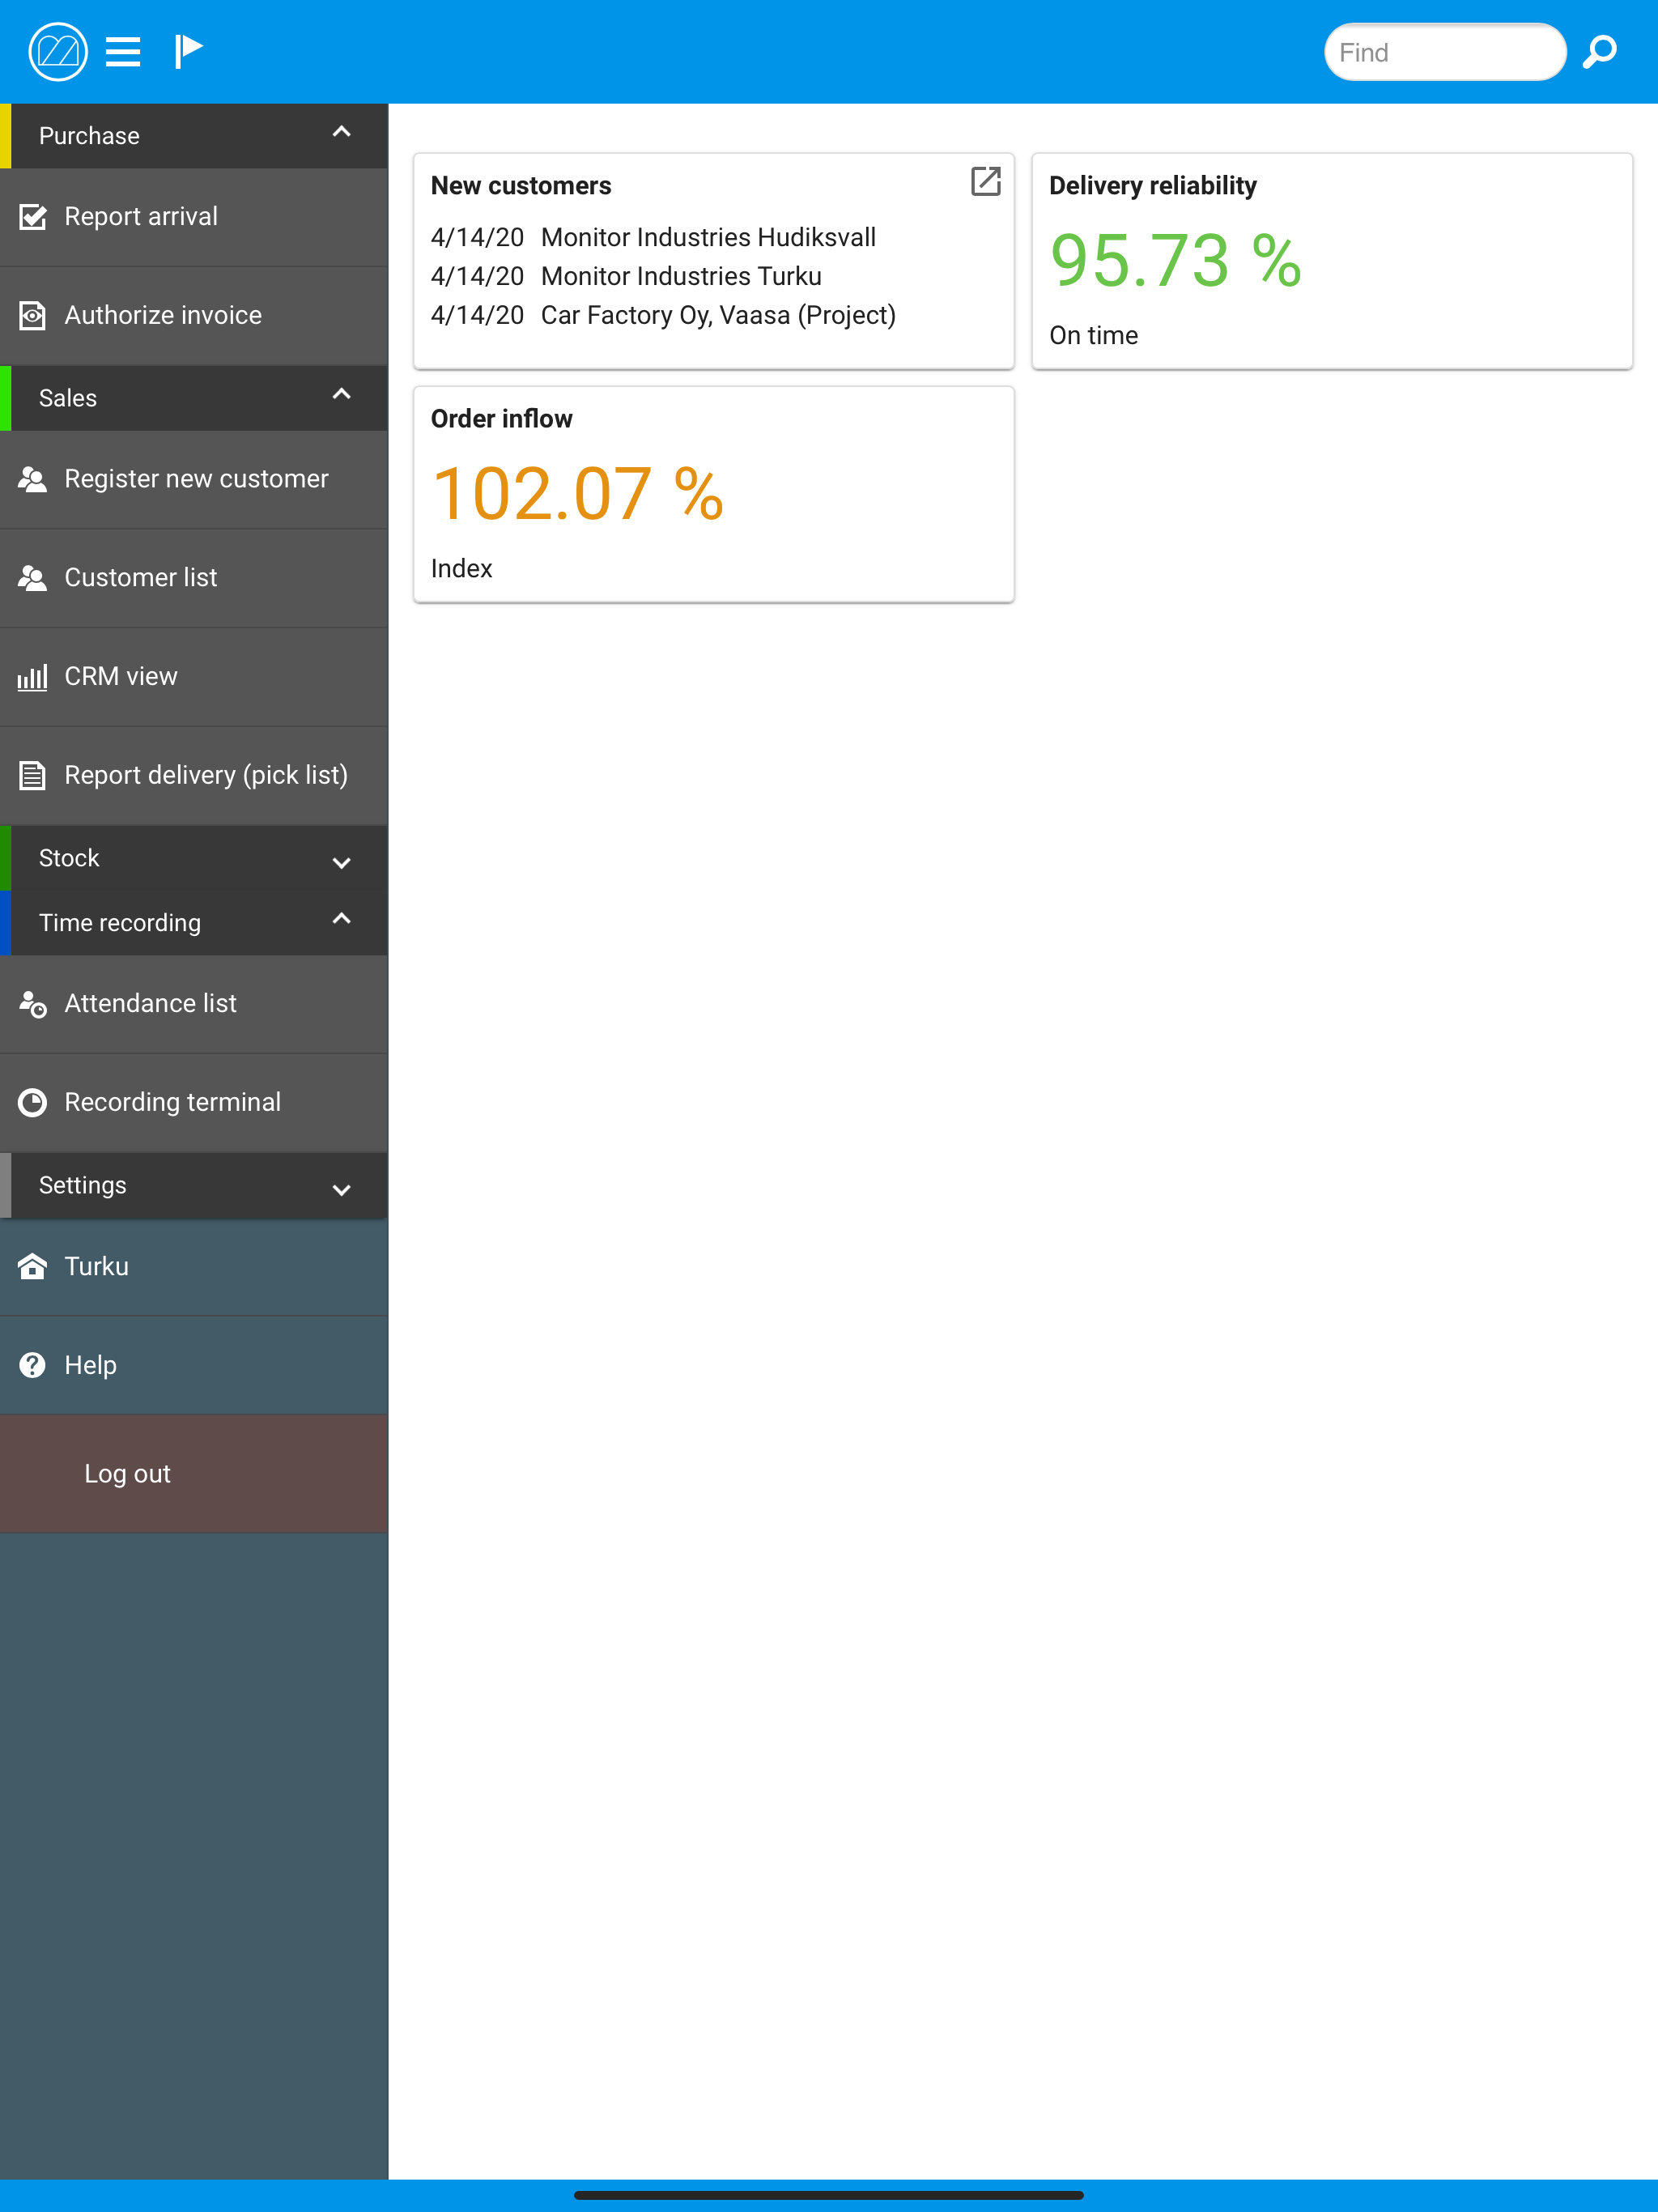1658x2212 pixels.
Task: Click the 95.73 % value
Action: 1175,261
